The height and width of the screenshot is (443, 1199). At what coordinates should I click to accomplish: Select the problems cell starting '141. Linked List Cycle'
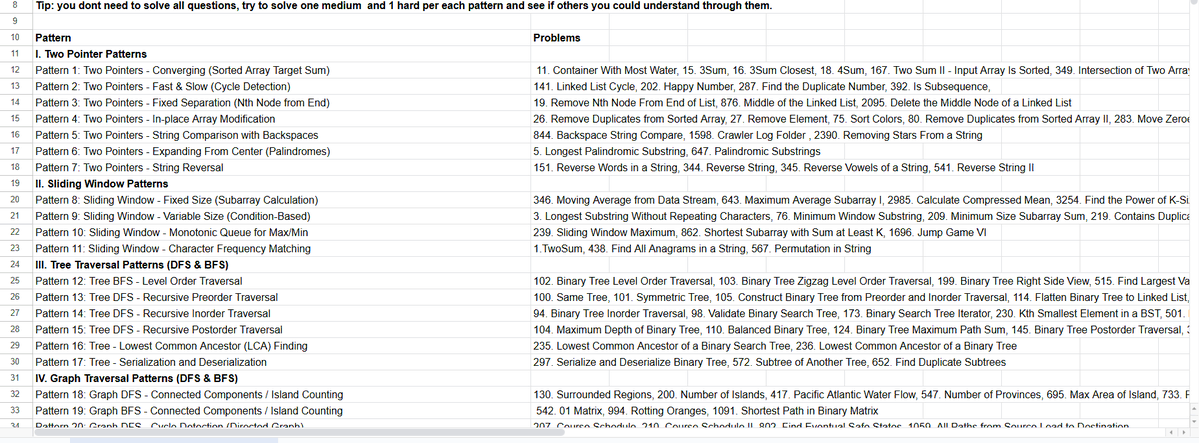762,86
